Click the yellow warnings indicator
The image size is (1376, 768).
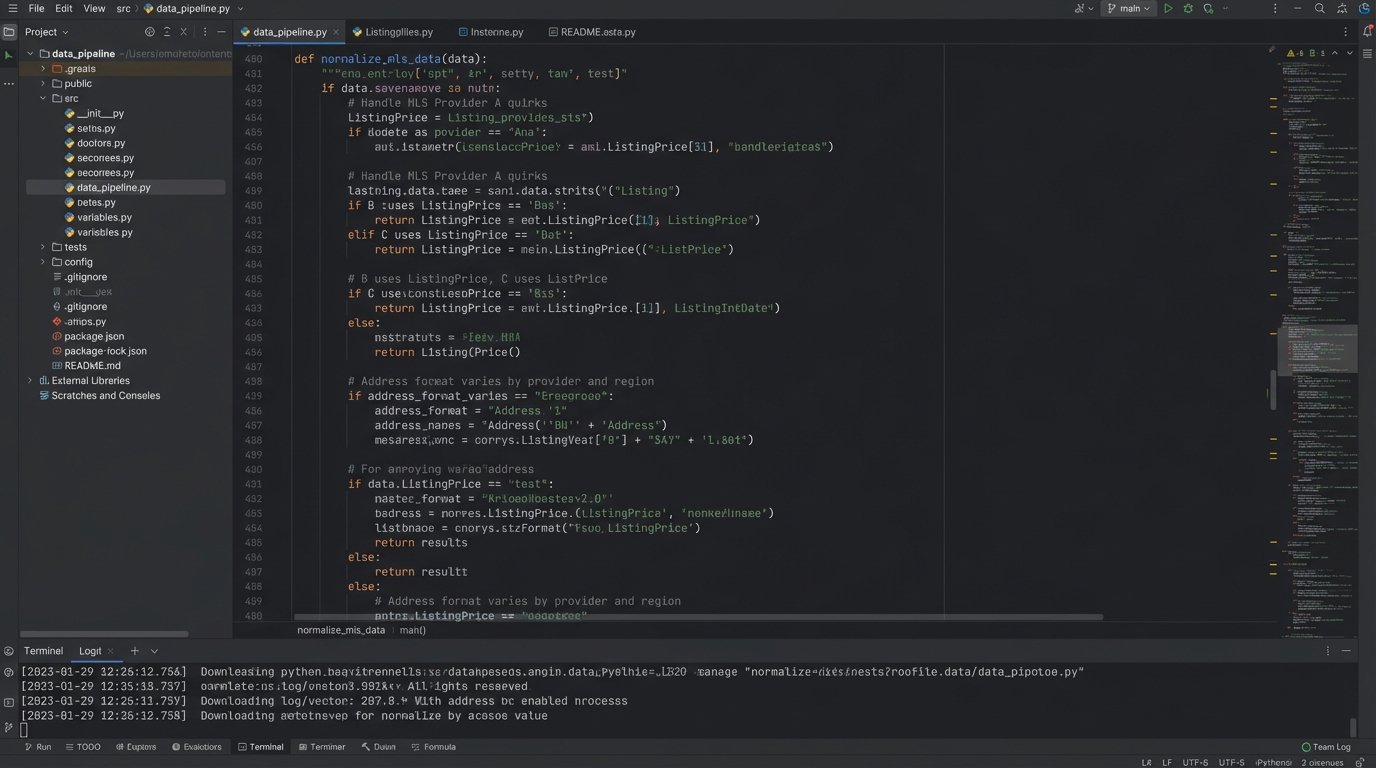[x=1294, y=53]
